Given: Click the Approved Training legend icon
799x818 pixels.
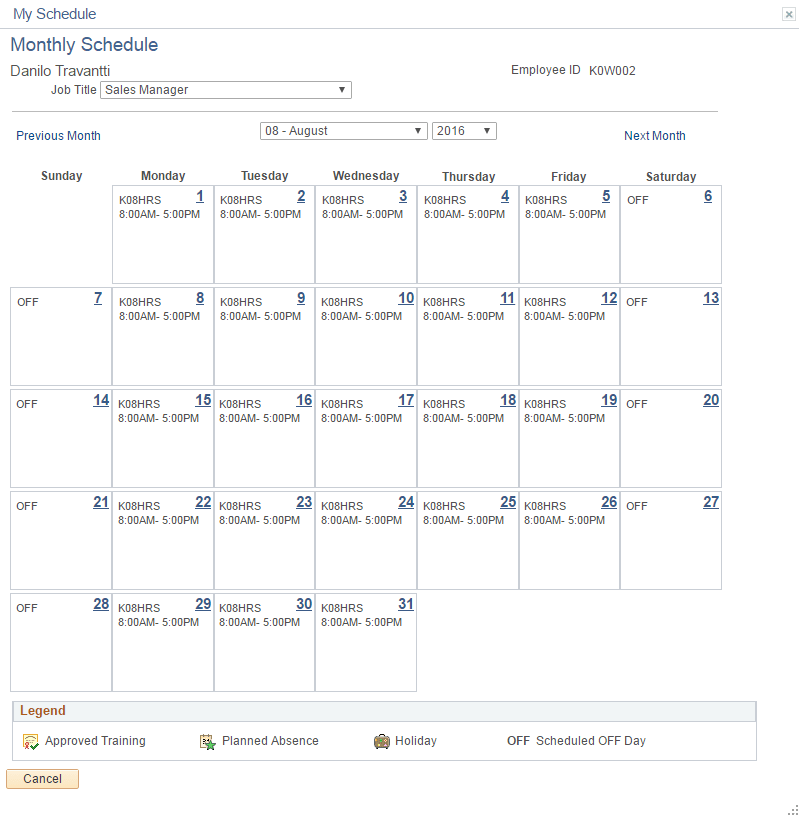Looking at the screenshot, I should point(30,741).
